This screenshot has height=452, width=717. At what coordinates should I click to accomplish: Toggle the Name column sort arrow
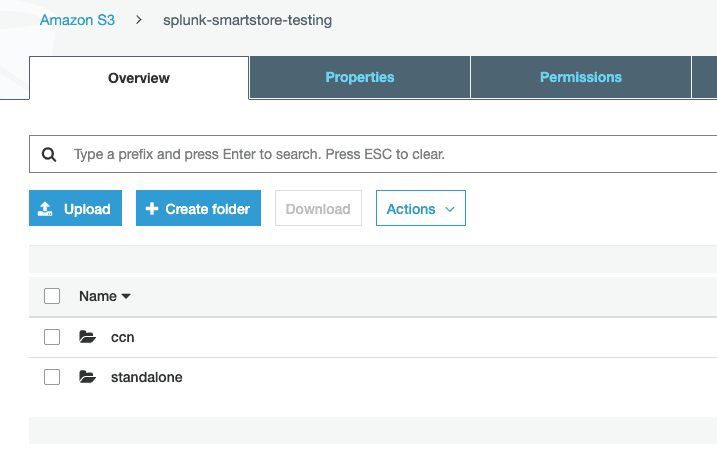126,296
